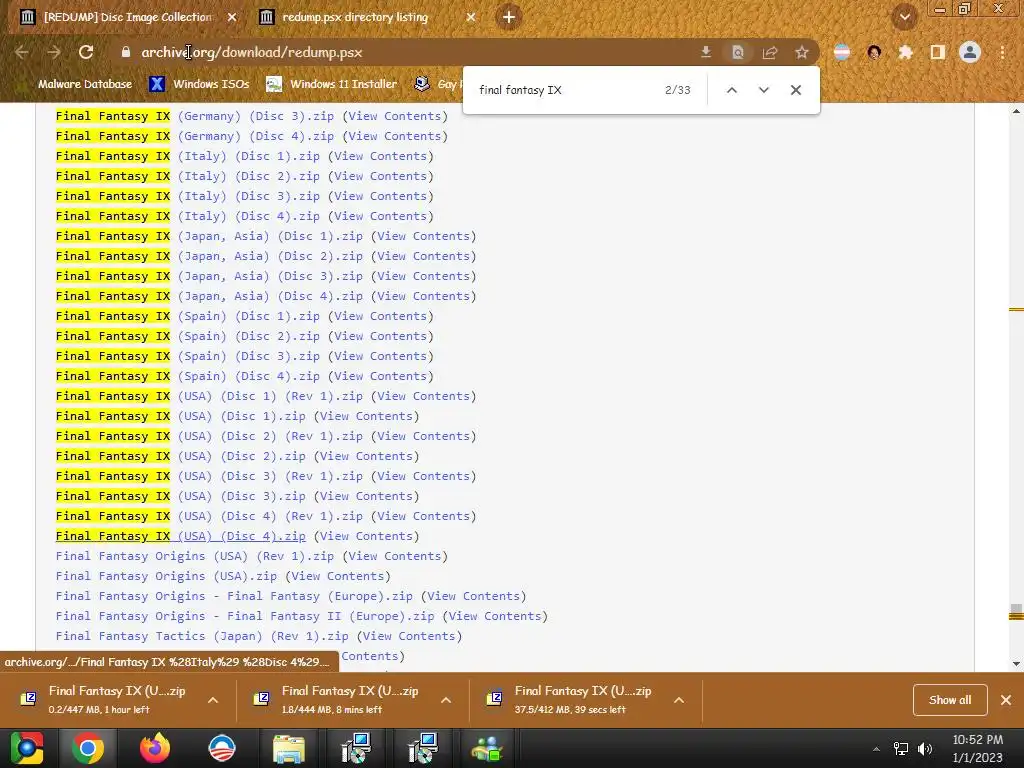Viewport: 1024px width, 768px height.
Task: Bookmark this page with the star icon
Action: (x=802, y=52)
